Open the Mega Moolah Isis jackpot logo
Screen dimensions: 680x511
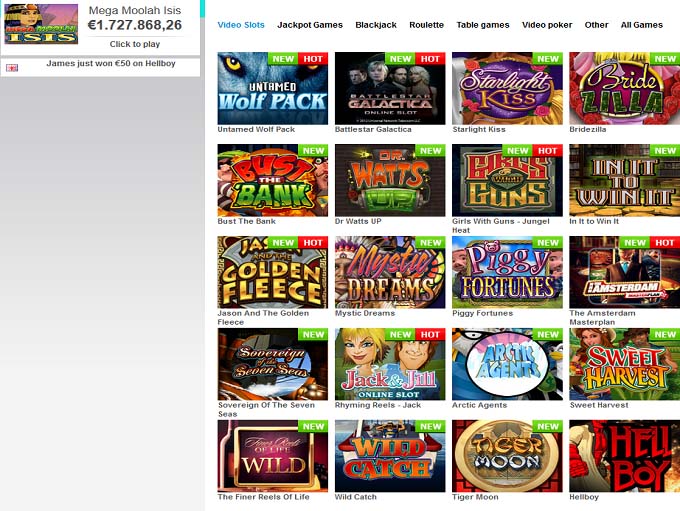point(41,24)
